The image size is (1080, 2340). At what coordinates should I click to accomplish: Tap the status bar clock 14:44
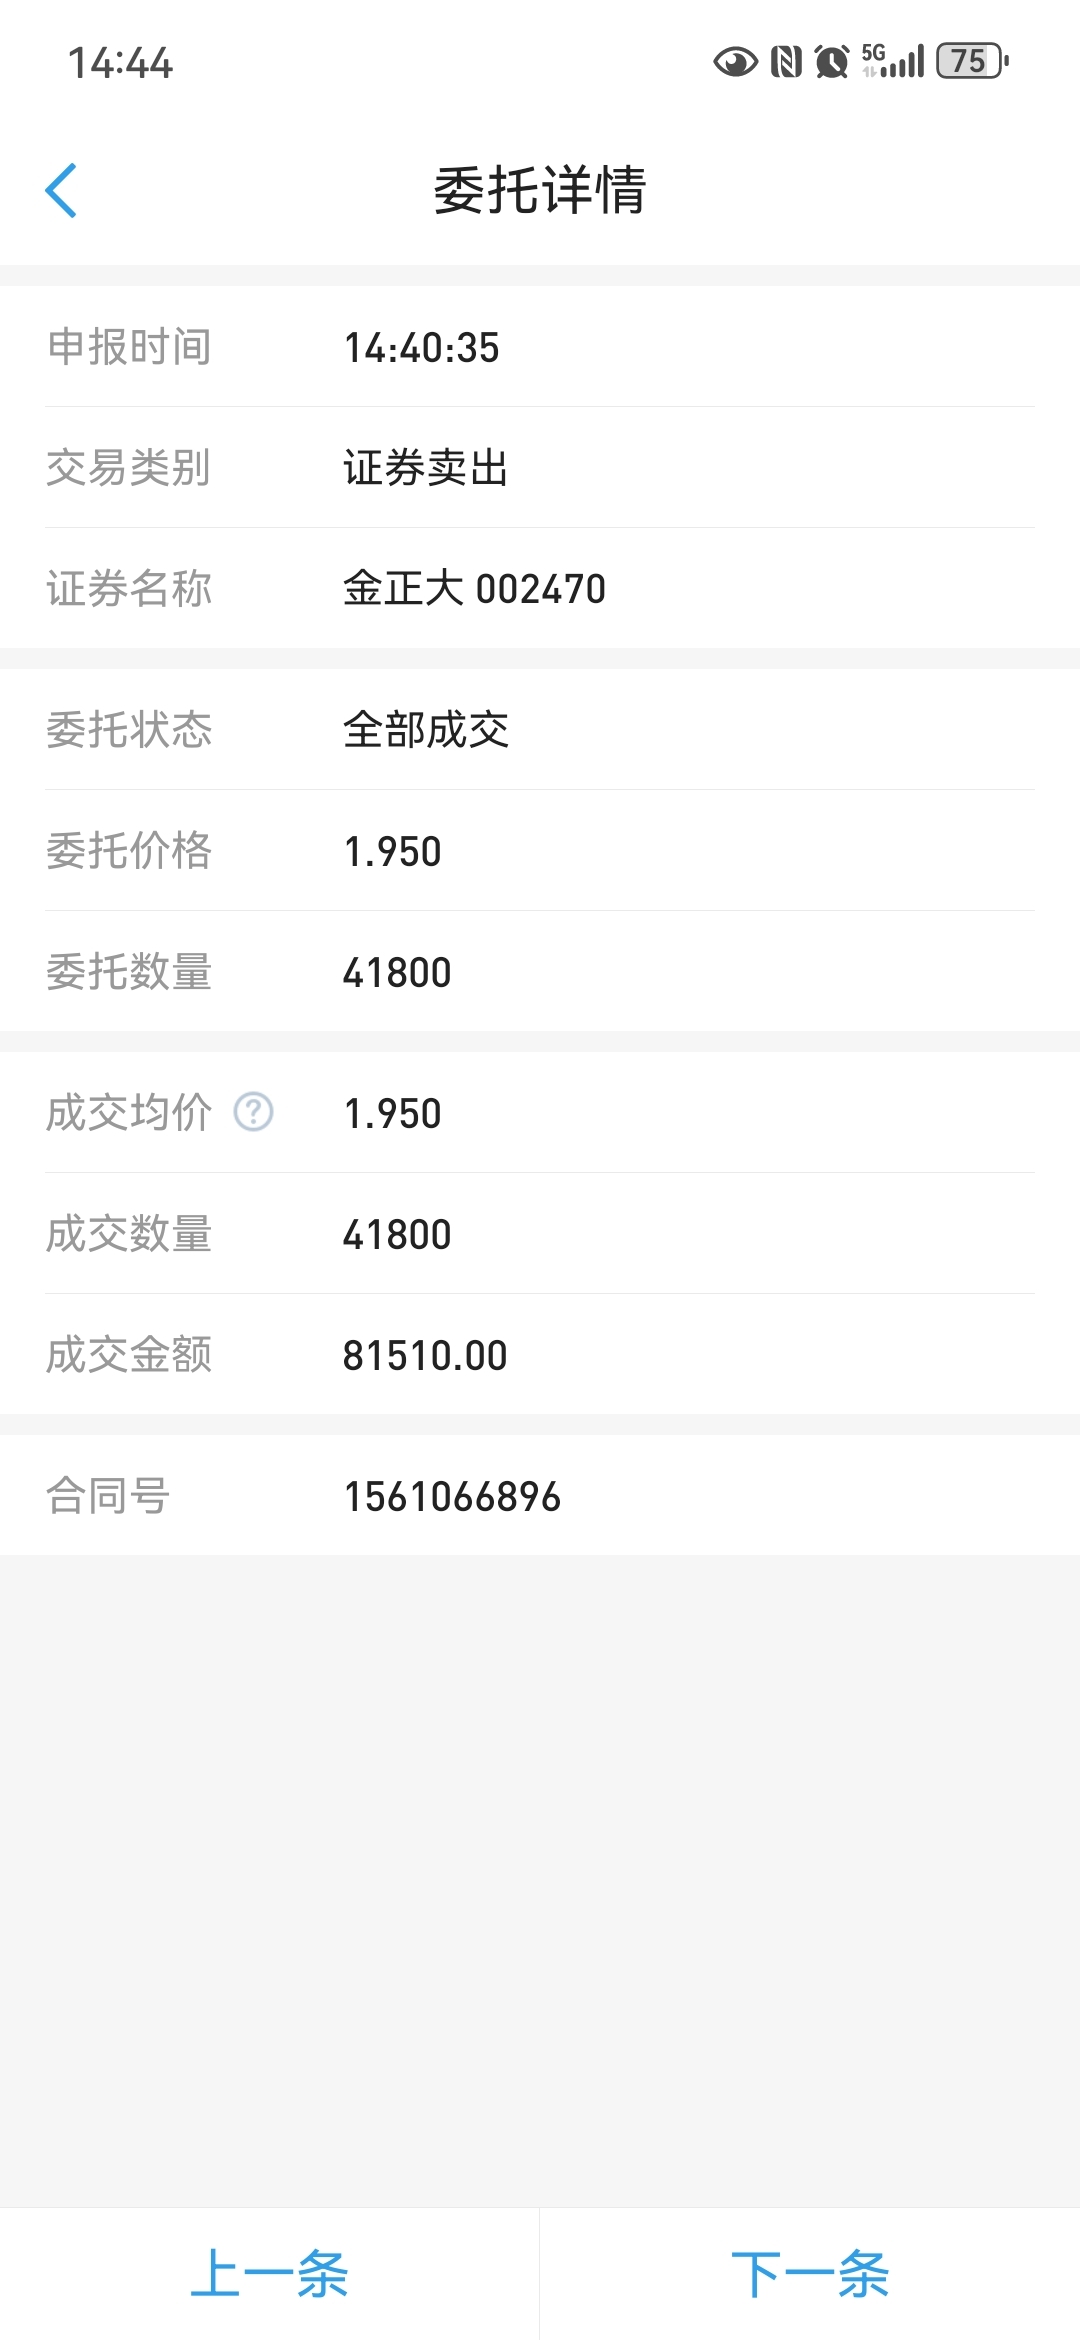[120, 63]
